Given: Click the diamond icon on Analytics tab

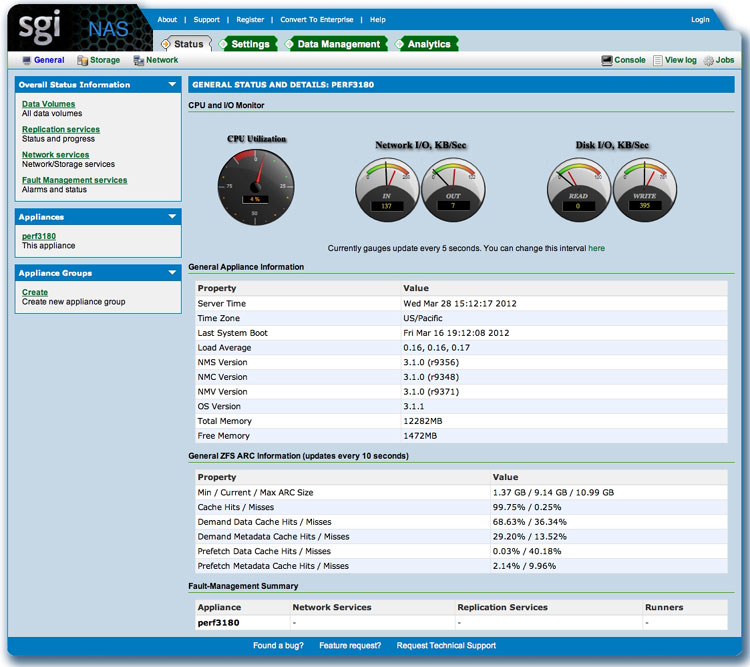Looking at the screenshot, I should coord(399,44).
